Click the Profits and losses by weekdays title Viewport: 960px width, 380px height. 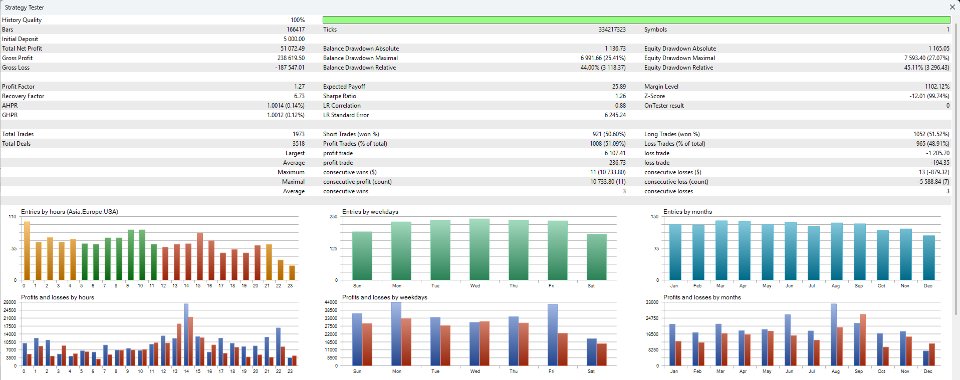384,297
